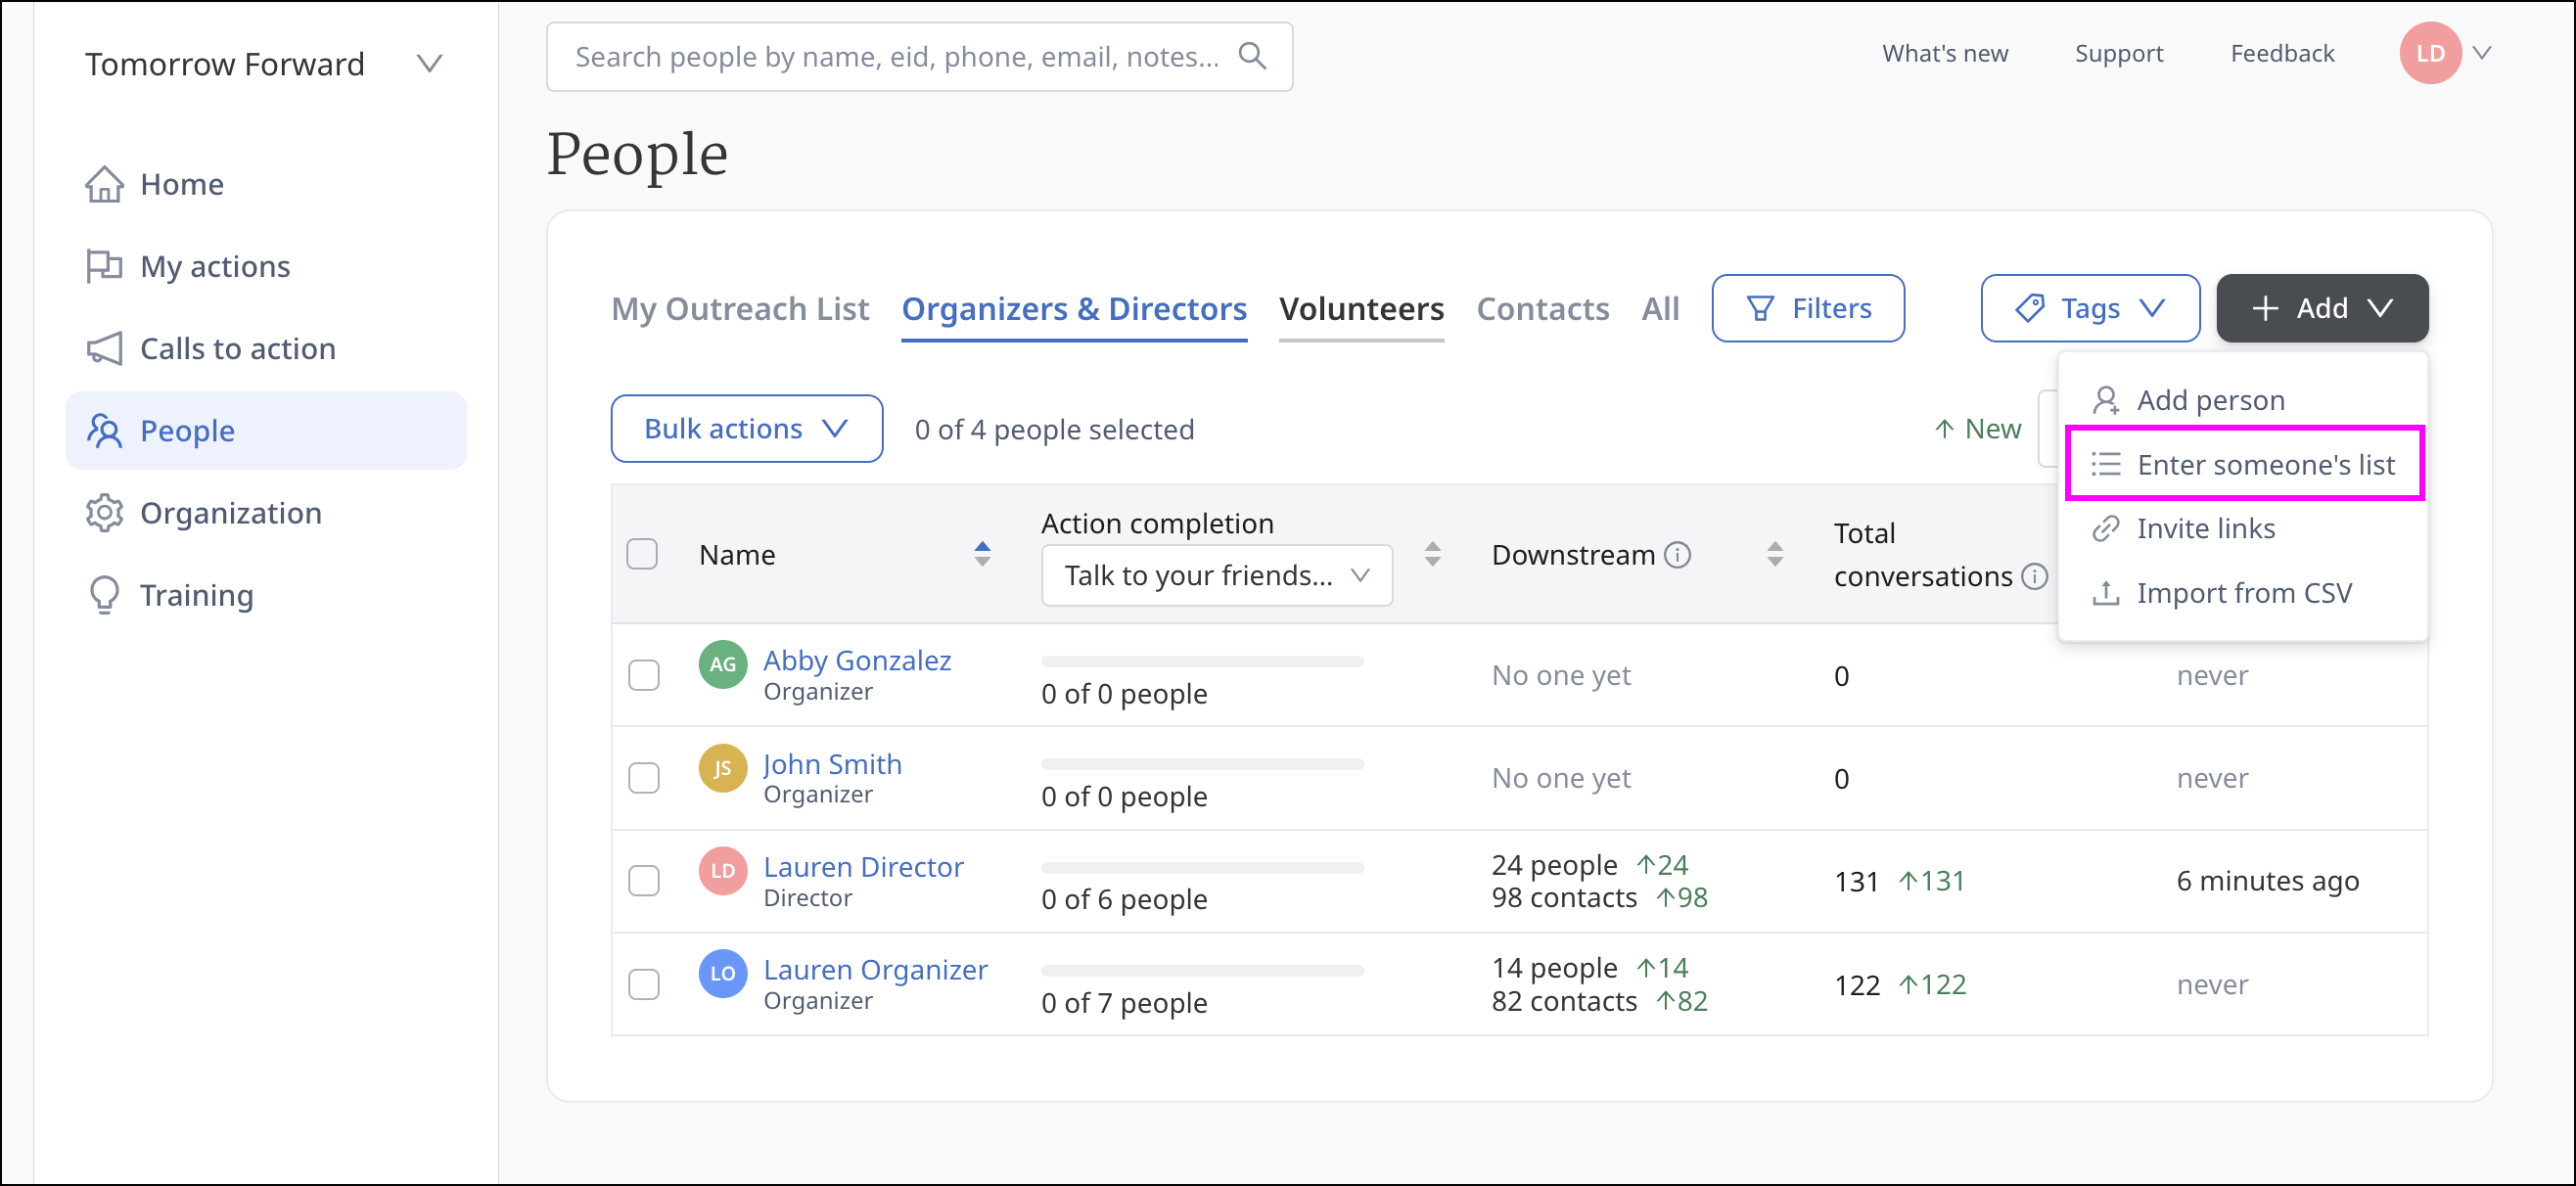Screen dimensions: 2576x1186
Task: Open the Tags dropdown
Action: pos(2089,308)
